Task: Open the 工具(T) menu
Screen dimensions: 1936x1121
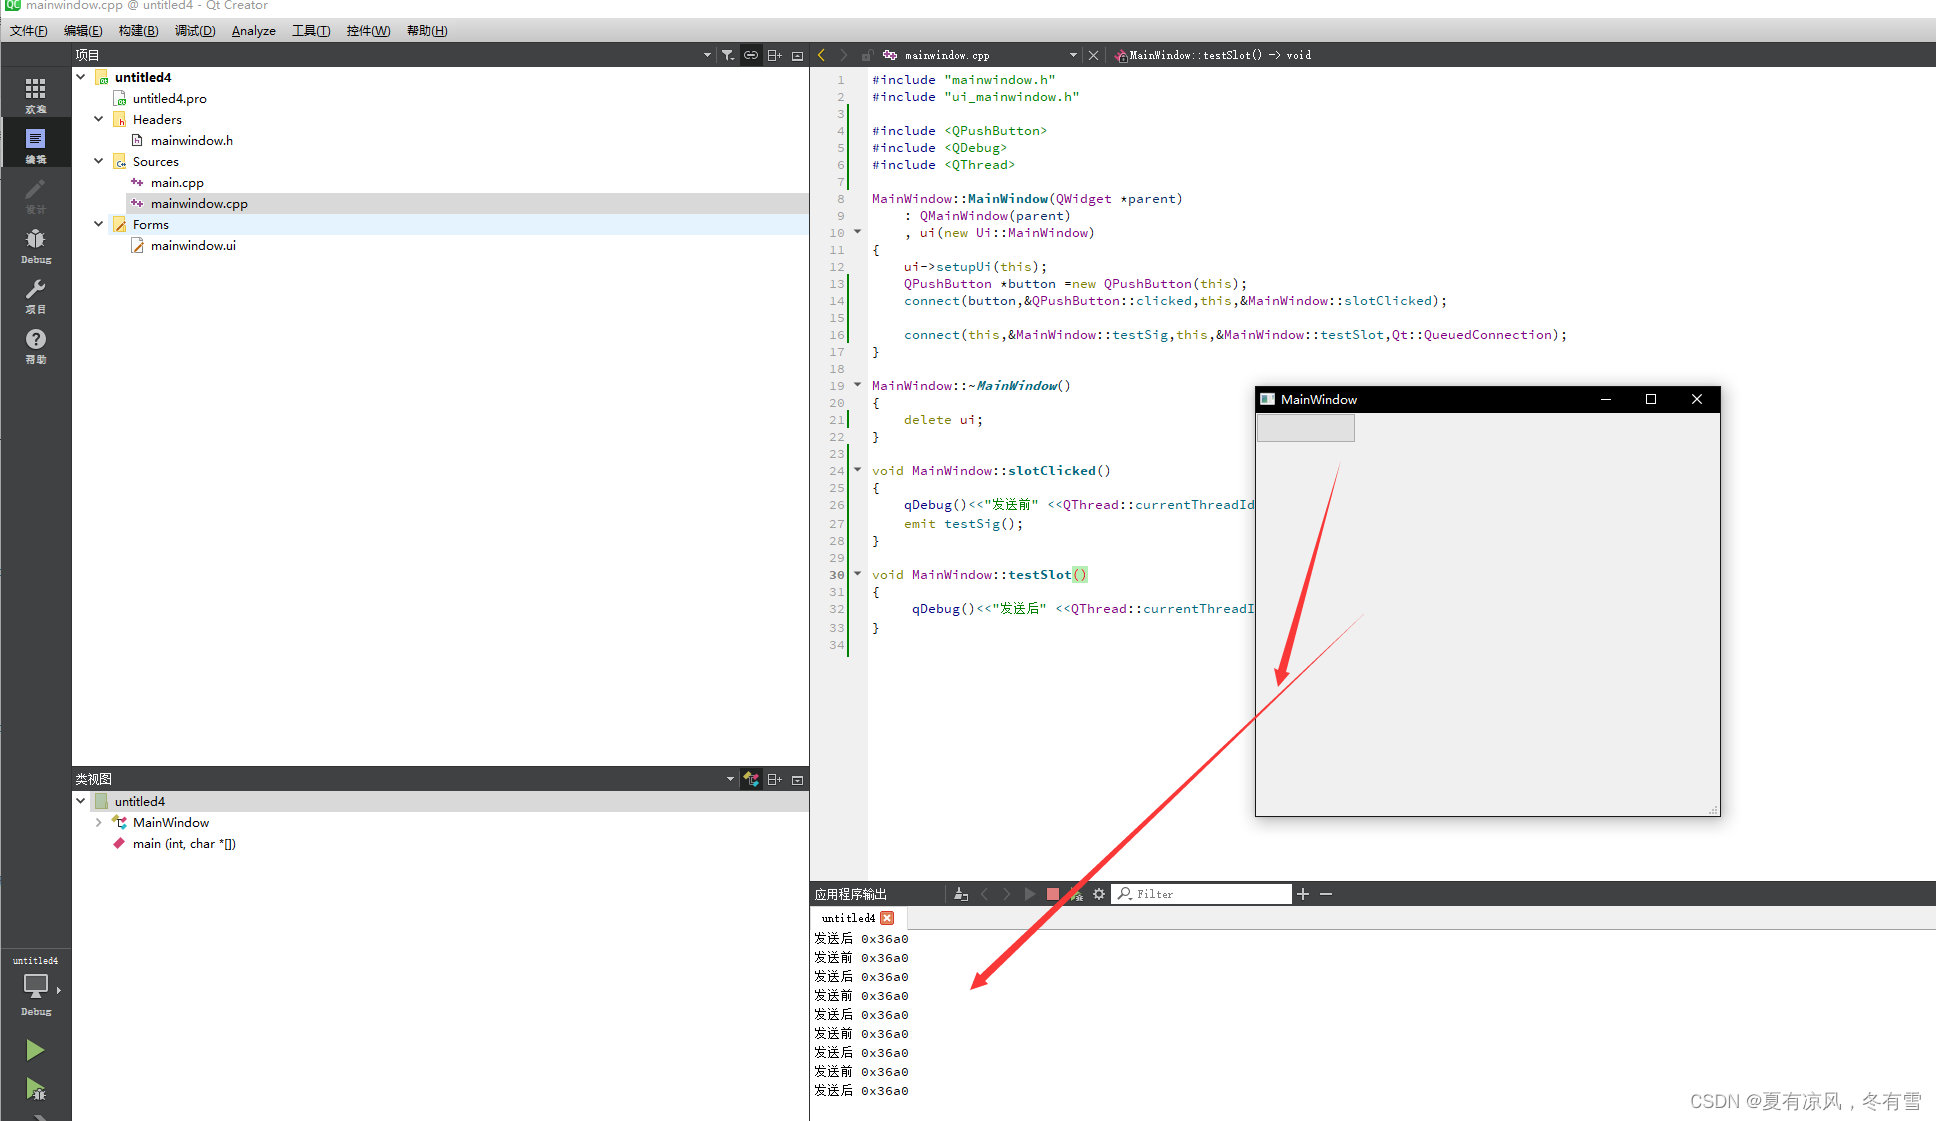Action: click(x=311, y=31)
